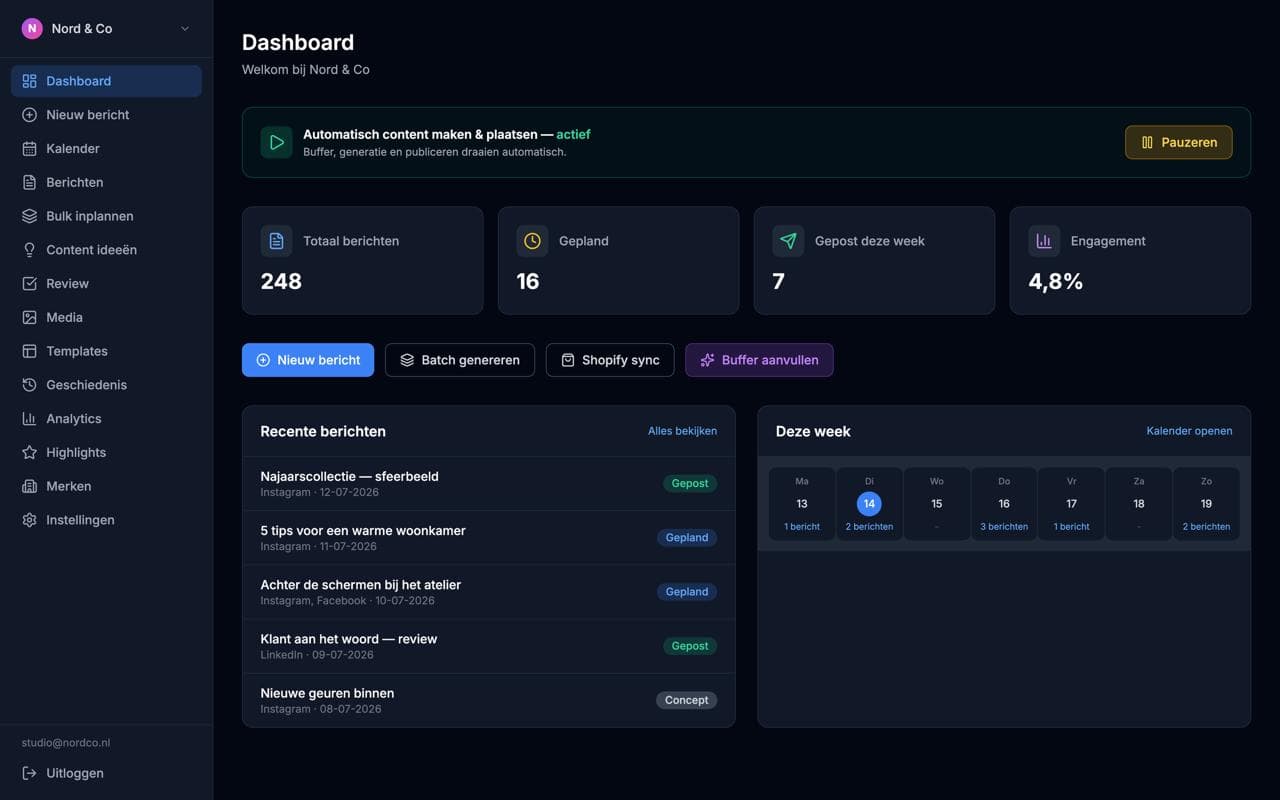Open the Media library
Viewport: 1280px width, 800px height.
[x=106, y=318]
